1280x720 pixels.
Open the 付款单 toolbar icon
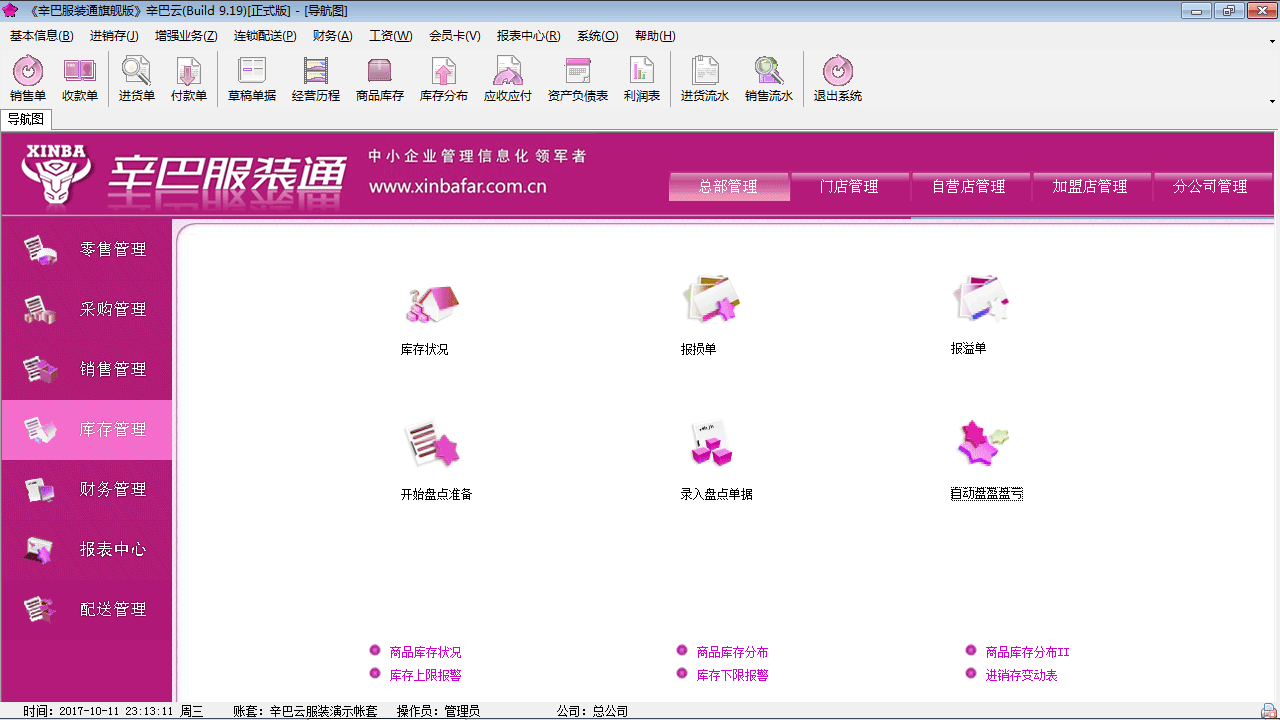(189, 80)
